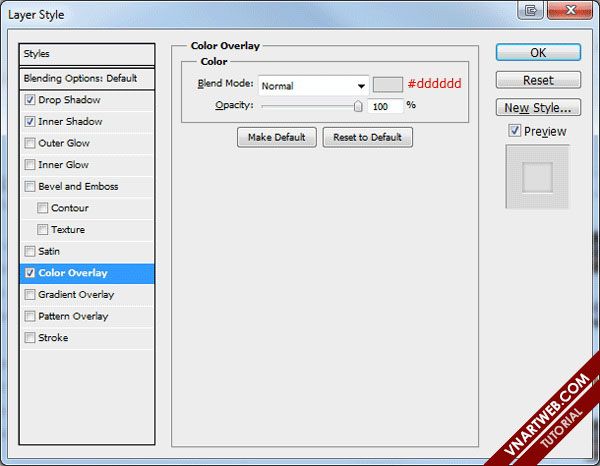Uncheck the Inner Shadow effect
The image size is (600, 466).
coord(30,122)
